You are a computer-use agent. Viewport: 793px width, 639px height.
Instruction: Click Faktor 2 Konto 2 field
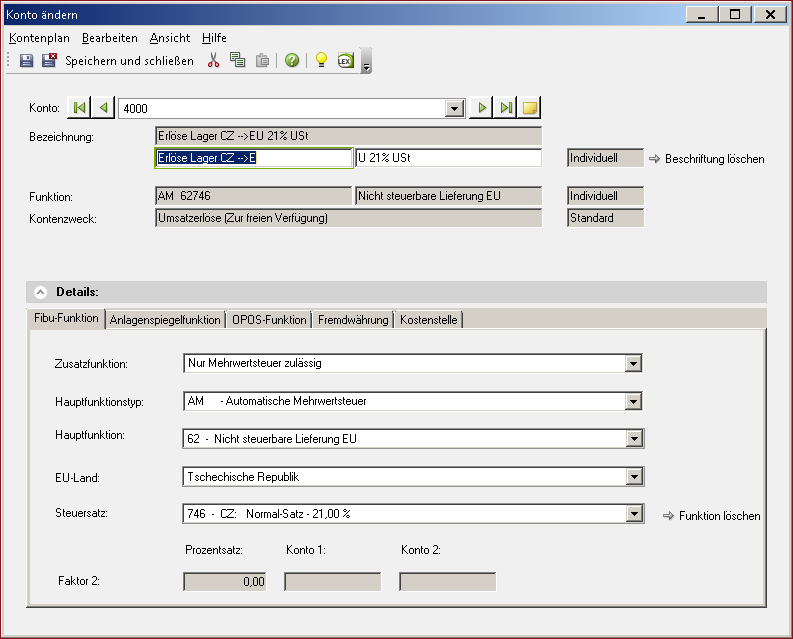448,582
